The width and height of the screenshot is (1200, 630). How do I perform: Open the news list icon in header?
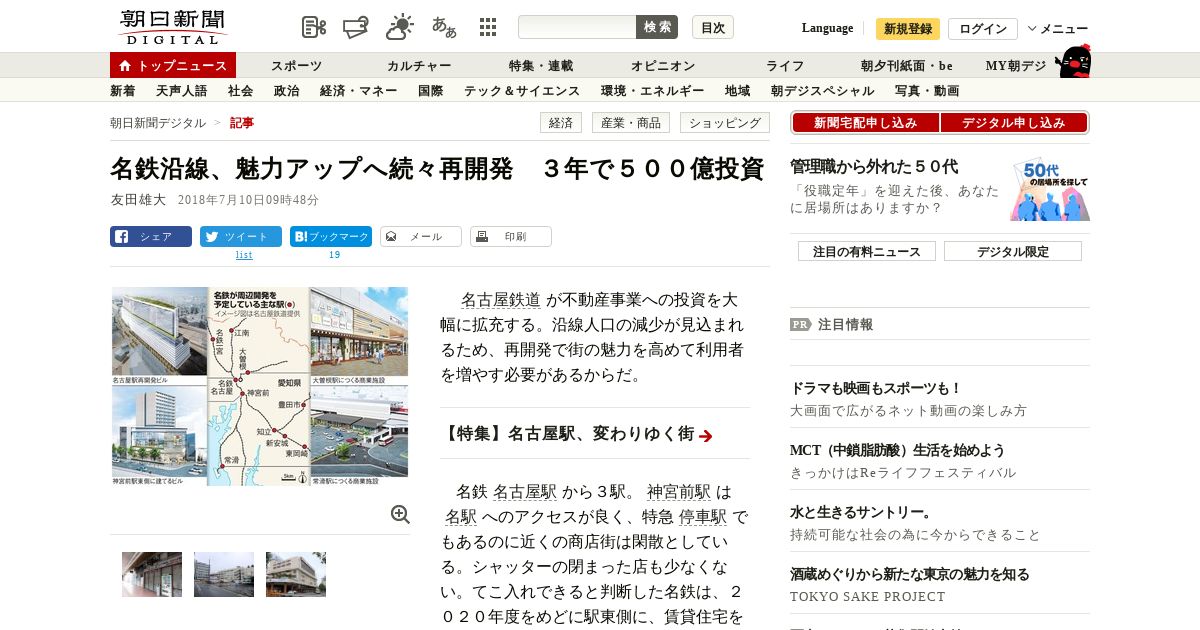[314, 27]
